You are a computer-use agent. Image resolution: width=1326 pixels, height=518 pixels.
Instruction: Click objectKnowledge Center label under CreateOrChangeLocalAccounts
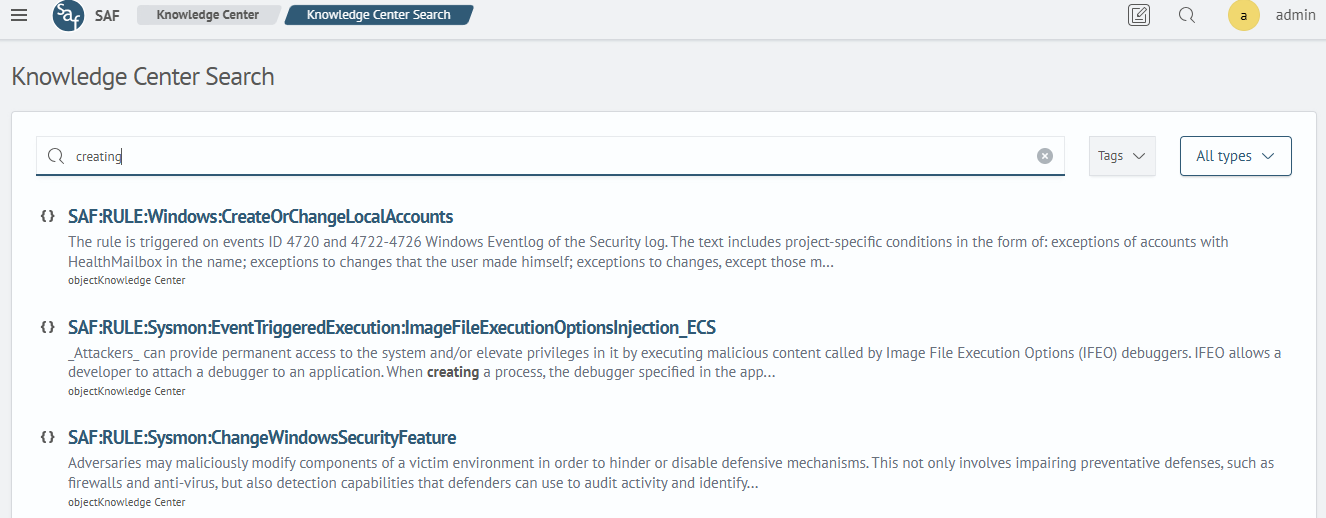[126, 281]
